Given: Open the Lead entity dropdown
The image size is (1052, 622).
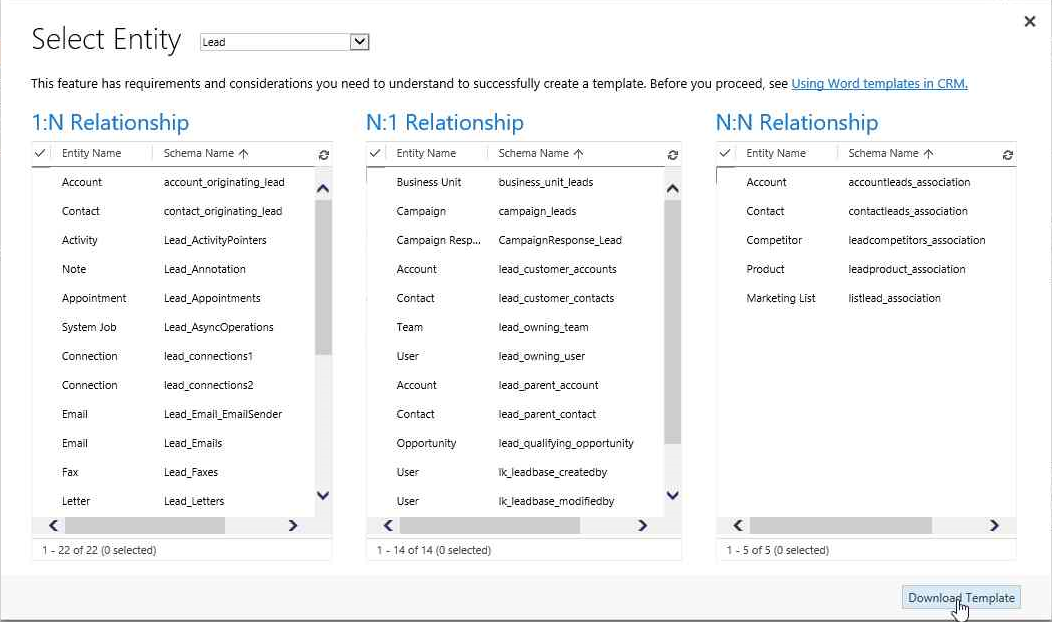Looking at the screenshot, I should 360,42.
